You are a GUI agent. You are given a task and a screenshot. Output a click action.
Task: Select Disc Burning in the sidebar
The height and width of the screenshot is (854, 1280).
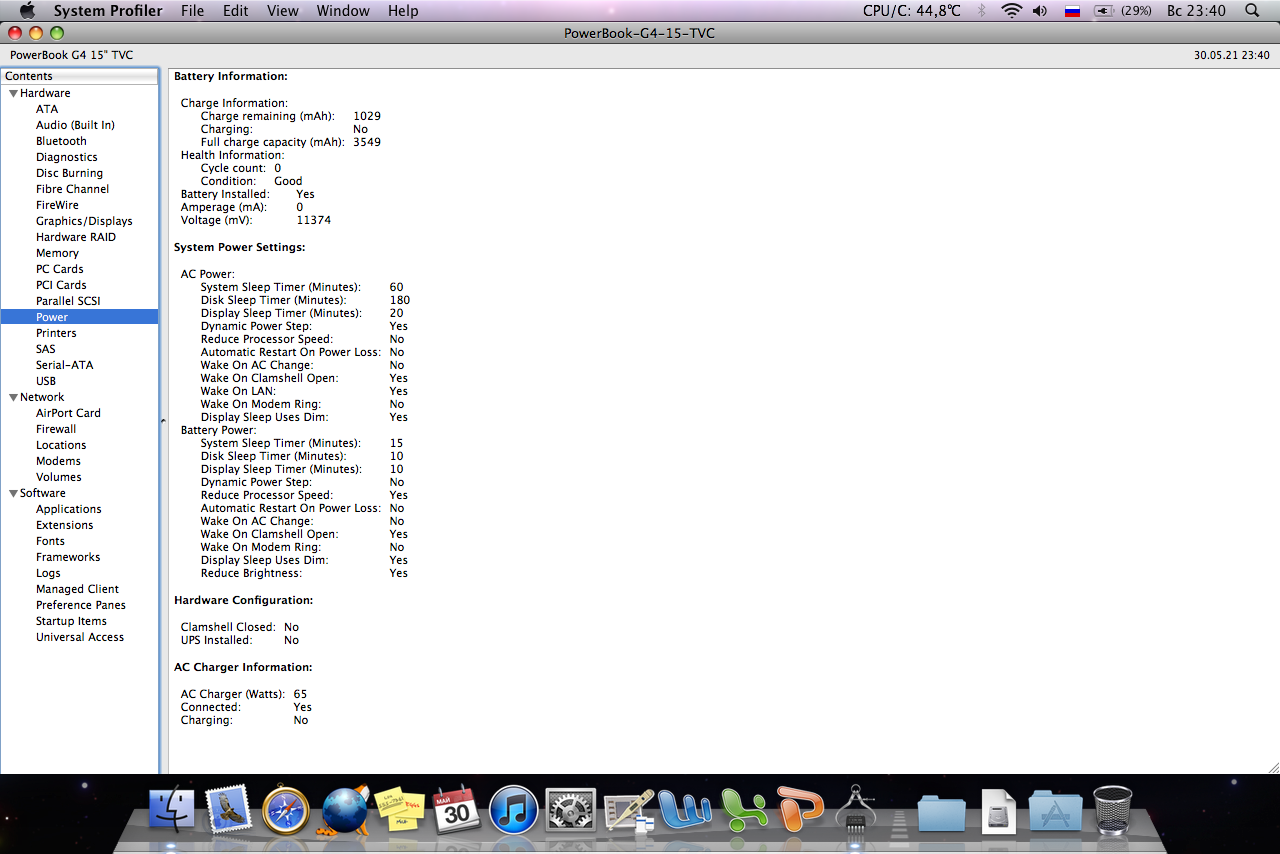tap(79, 173)
